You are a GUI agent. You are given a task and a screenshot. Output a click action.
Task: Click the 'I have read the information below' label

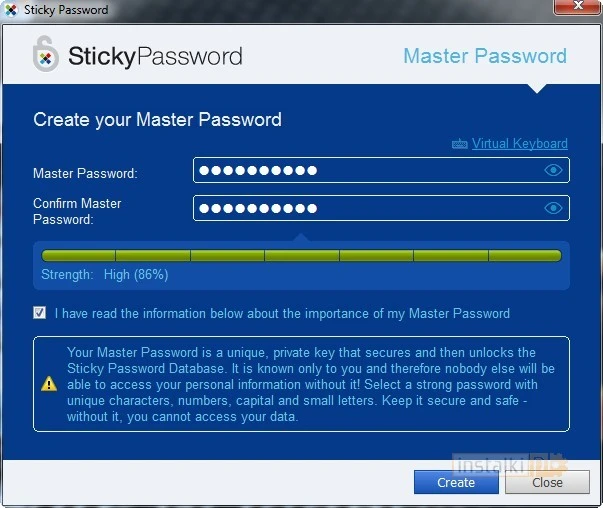(282, 313)
